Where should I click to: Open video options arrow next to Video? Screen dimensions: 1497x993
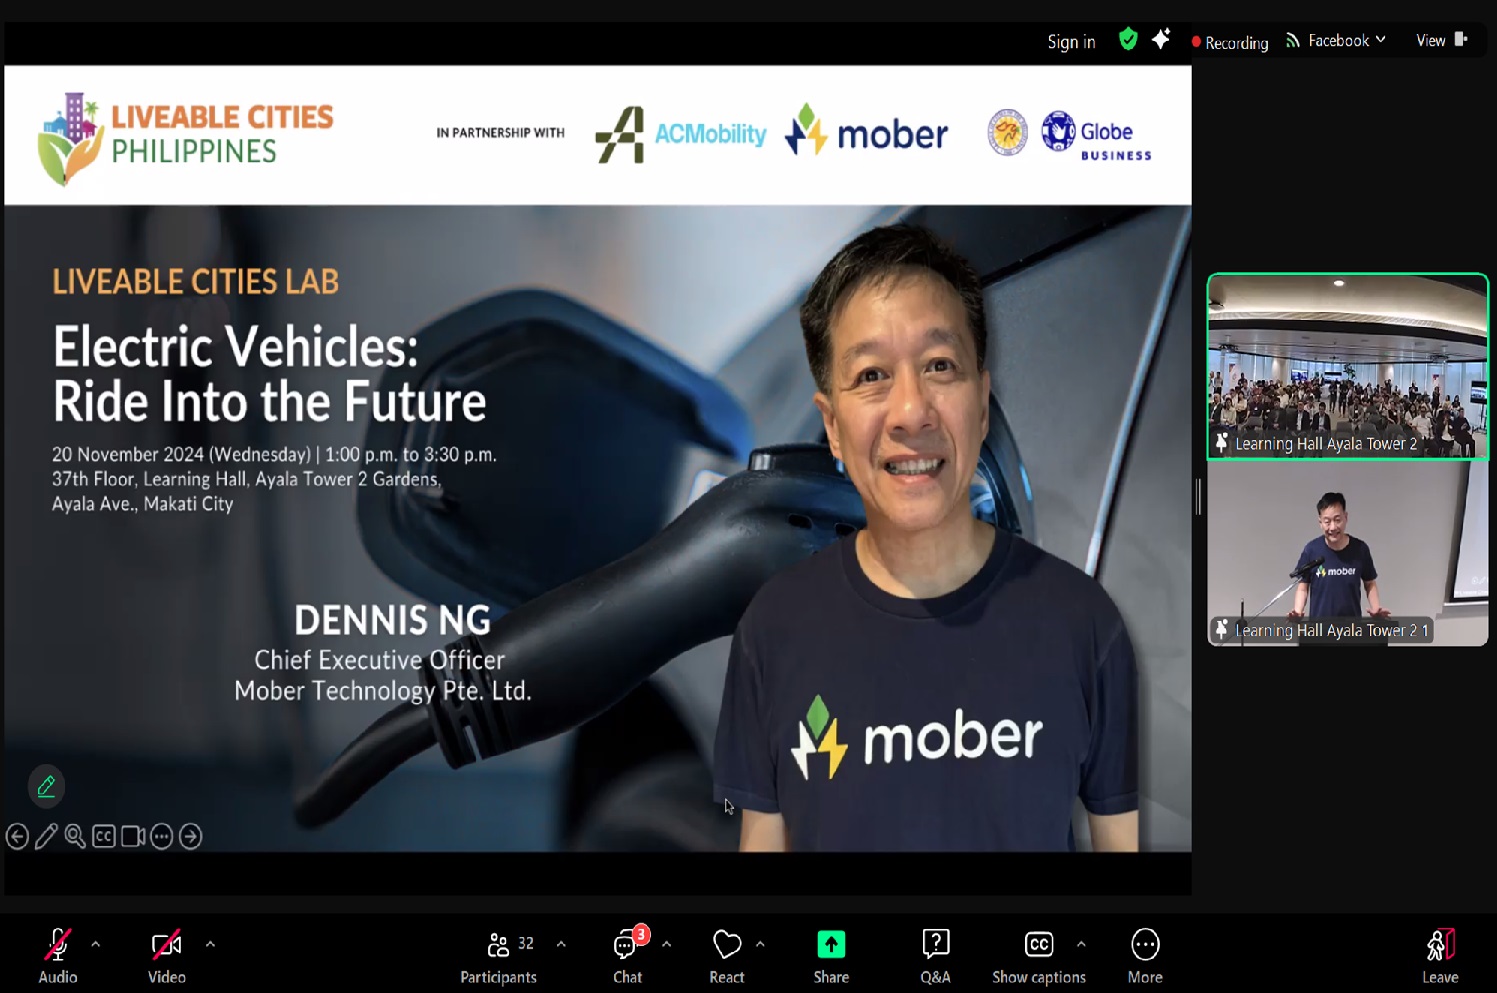210,944
